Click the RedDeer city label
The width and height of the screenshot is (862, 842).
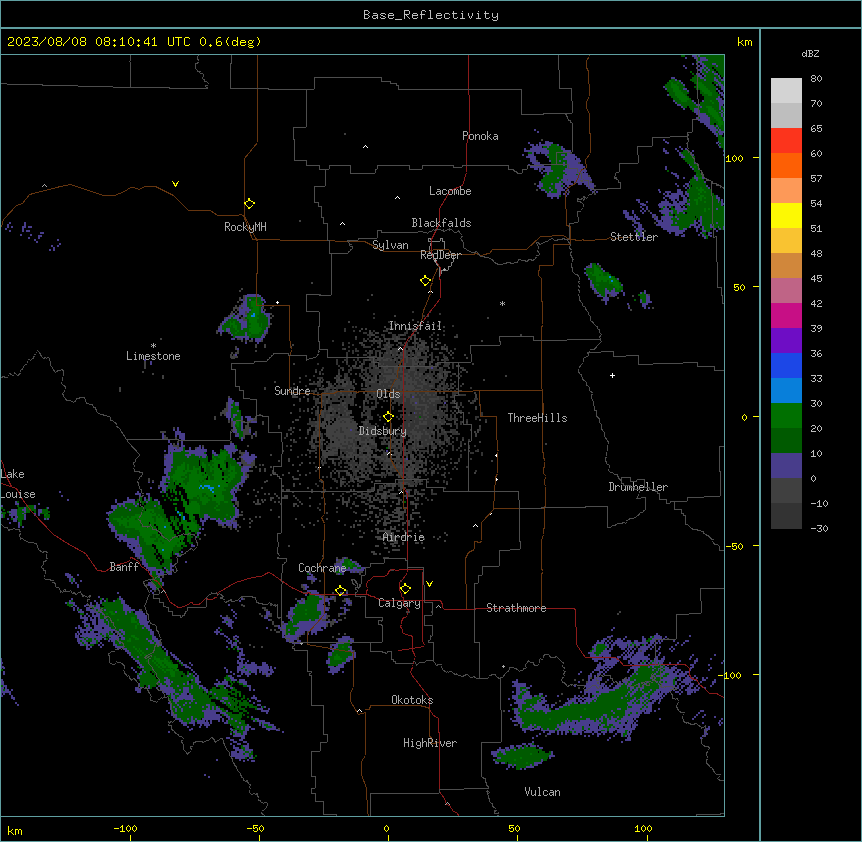point(440,255)
